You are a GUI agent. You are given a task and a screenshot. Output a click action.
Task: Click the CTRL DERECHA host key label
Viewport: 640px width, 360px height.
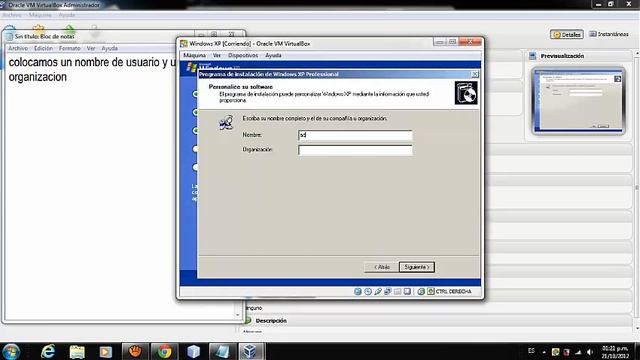(453, 291)
